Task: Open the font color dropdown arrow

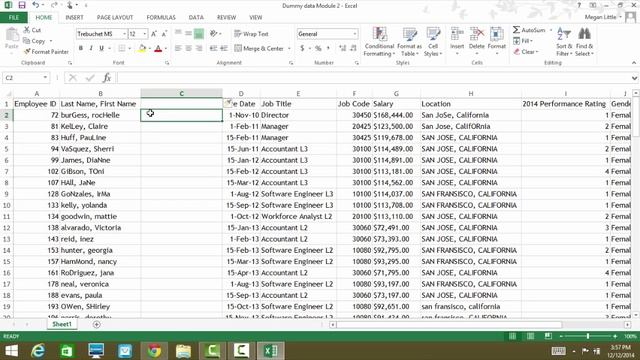Action: (x=166, y=49)
